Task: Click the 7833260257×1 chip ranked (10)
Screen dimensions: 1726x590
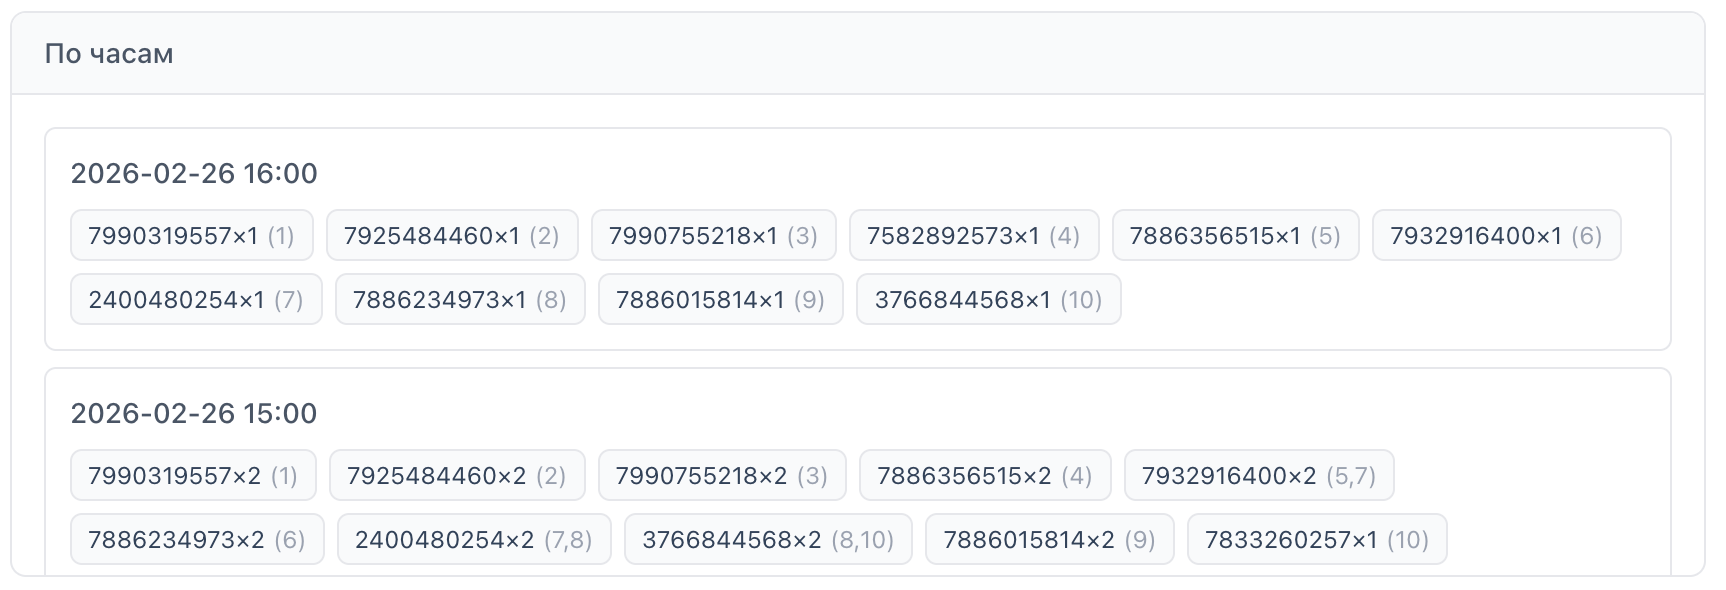Action: 1316,540
